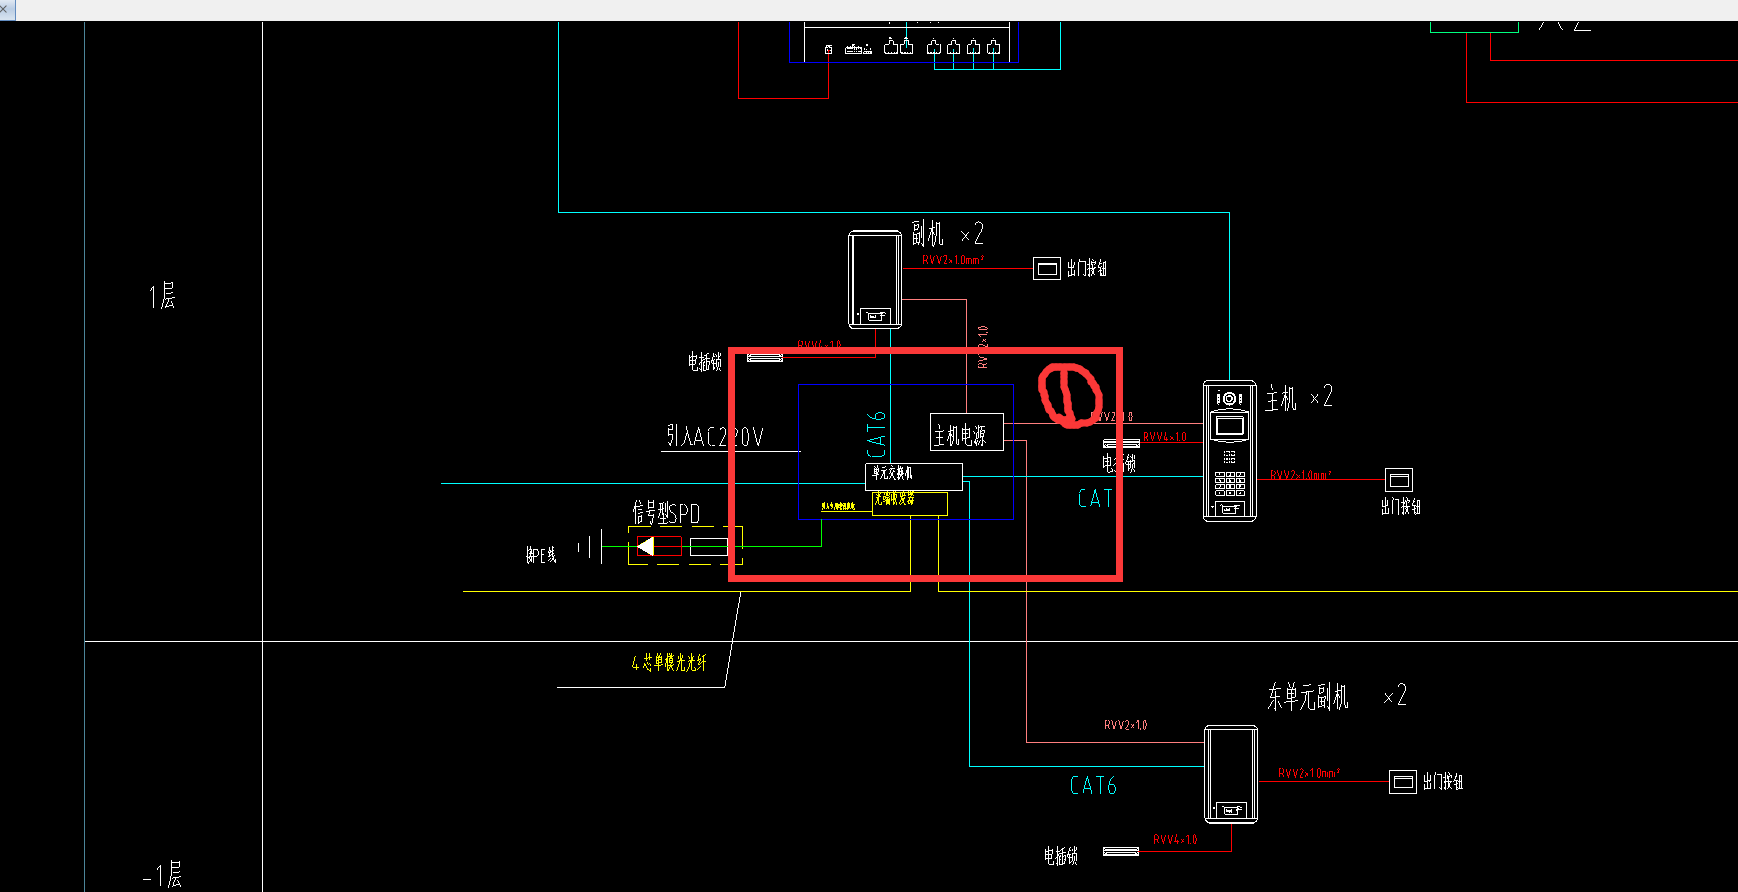The image size is (1738, 892).
Task: Click the RVV2×1.0mm² label right of the 主机
Action: click(x=1301, y=475)
